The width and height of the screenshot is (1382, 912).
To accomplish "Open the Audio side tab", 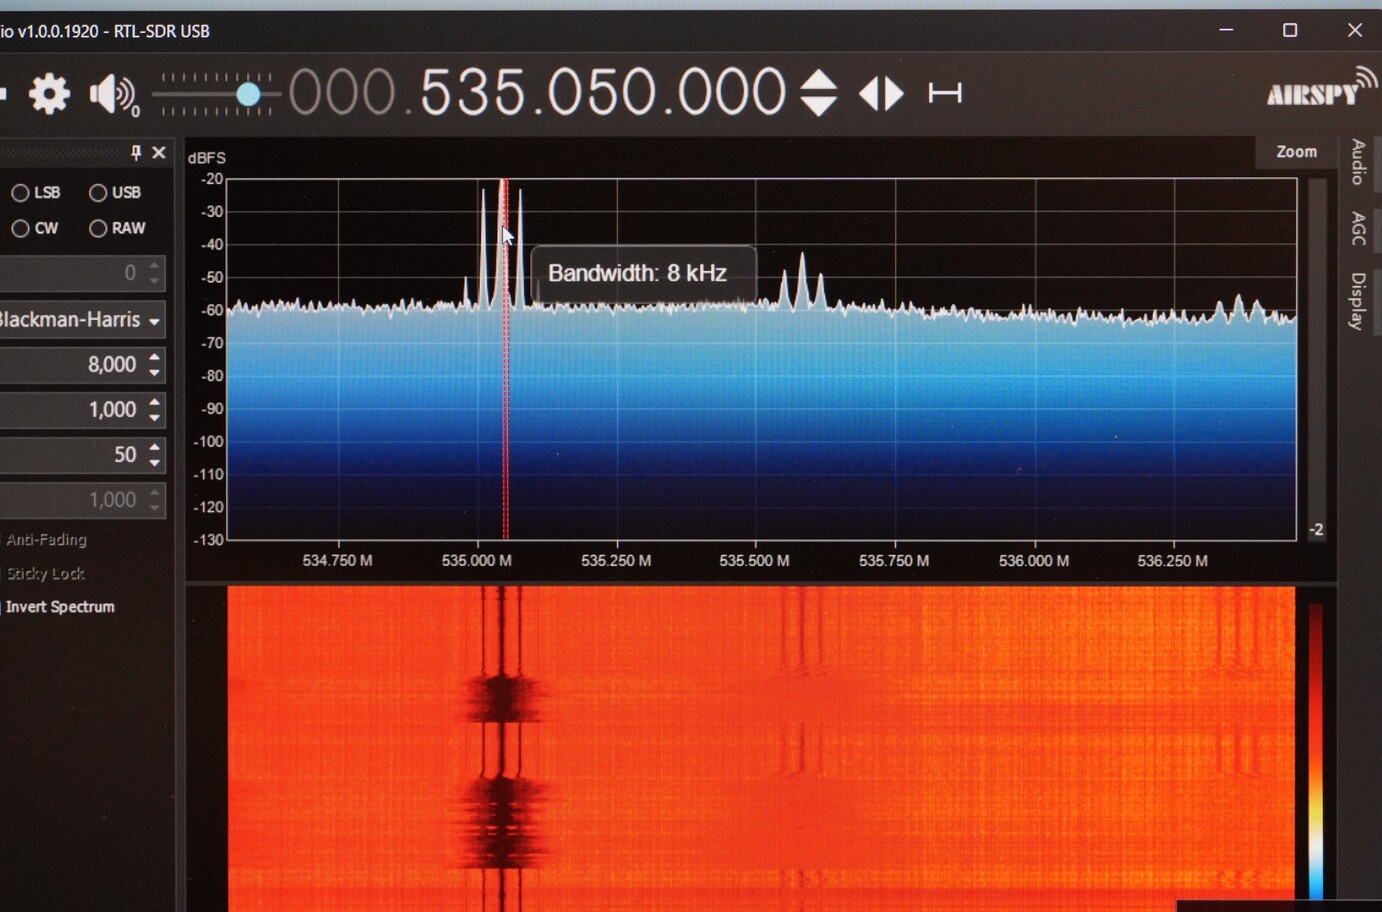I will click(1358, 162).
